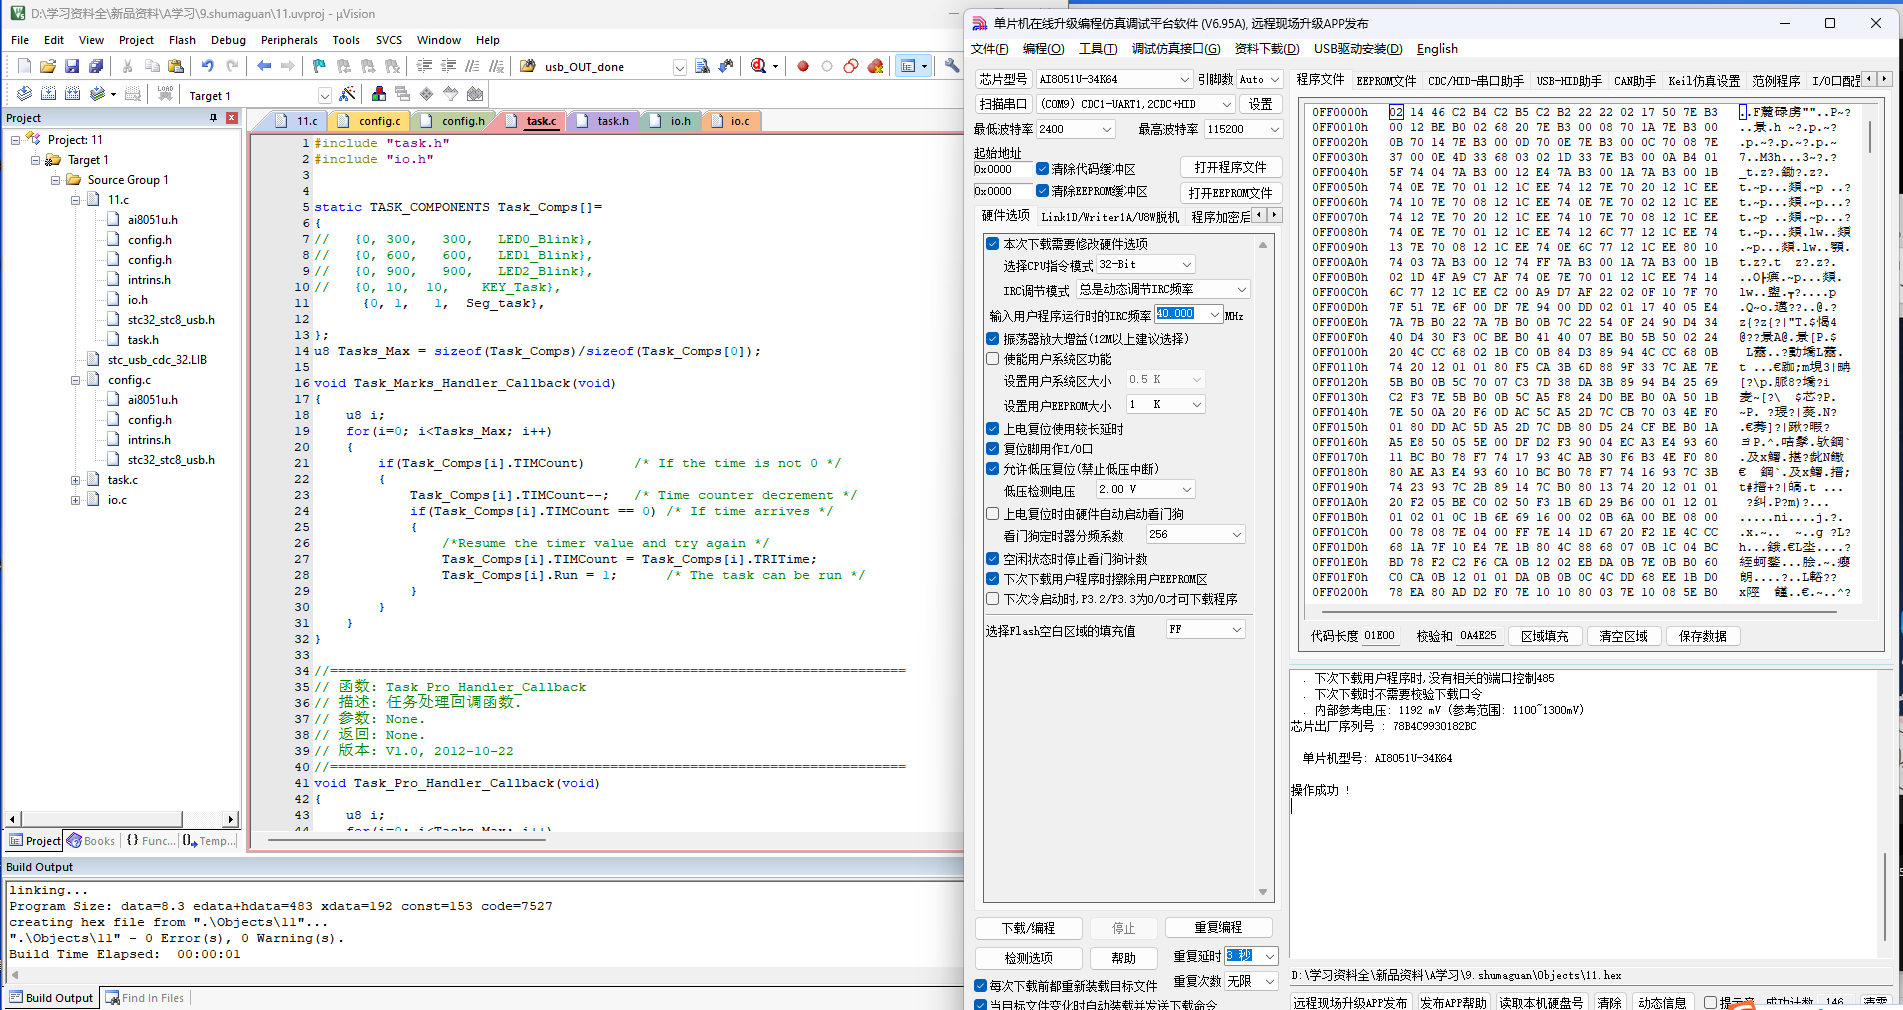Open 看门狗定时器分频系数 256 dropdown
Viewport: 1903px width, 1010px height.
[1195, 535]
